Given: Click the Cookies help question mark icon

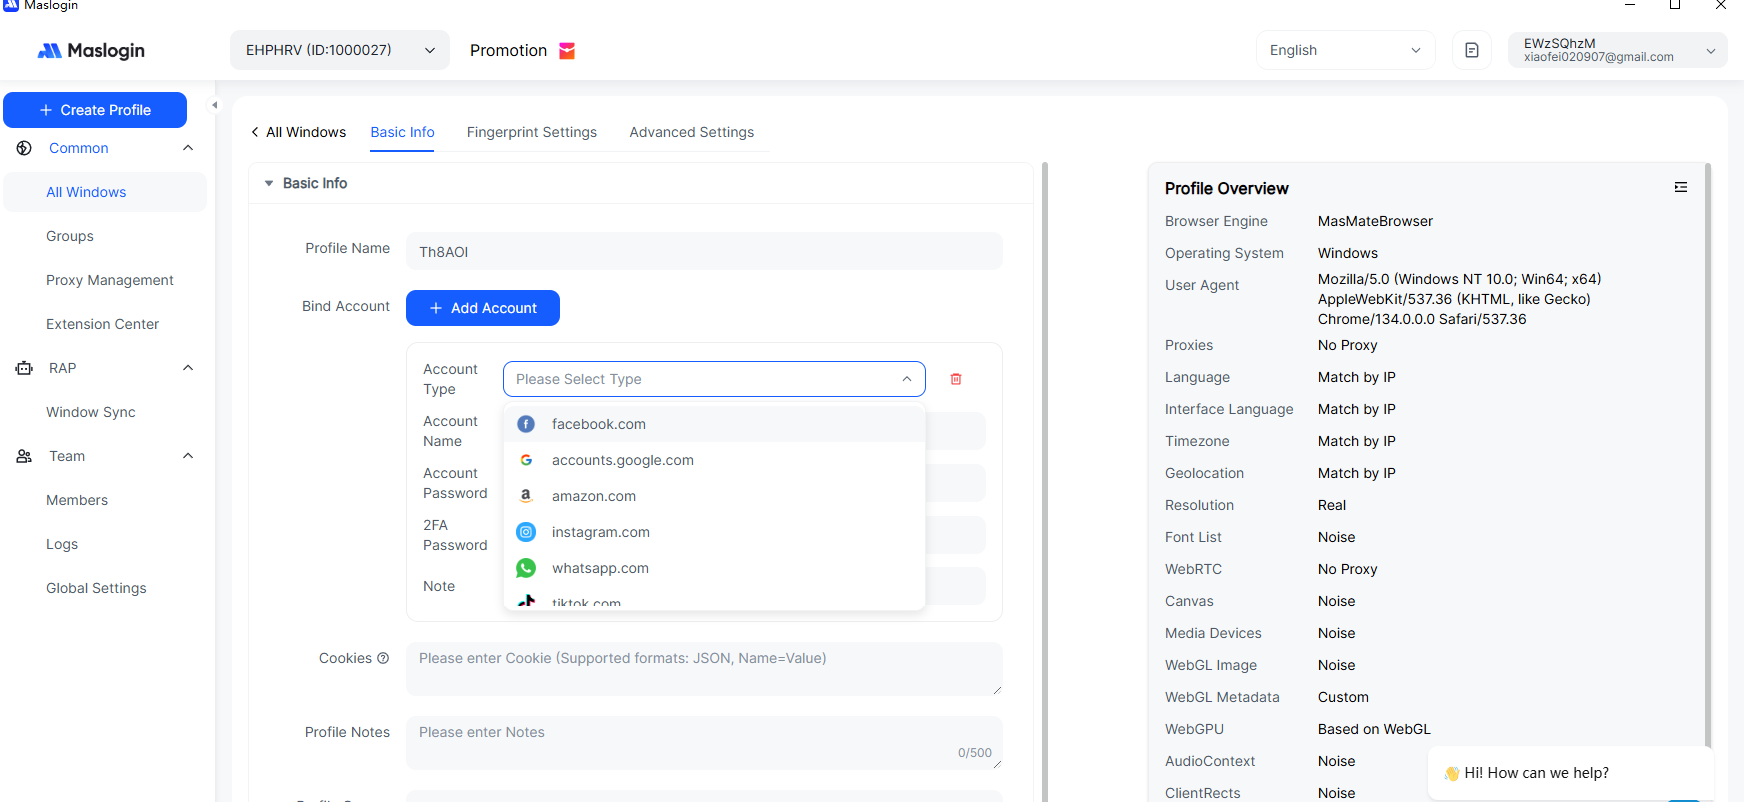Looking at the screenshot, I should [x=383, y=658].
